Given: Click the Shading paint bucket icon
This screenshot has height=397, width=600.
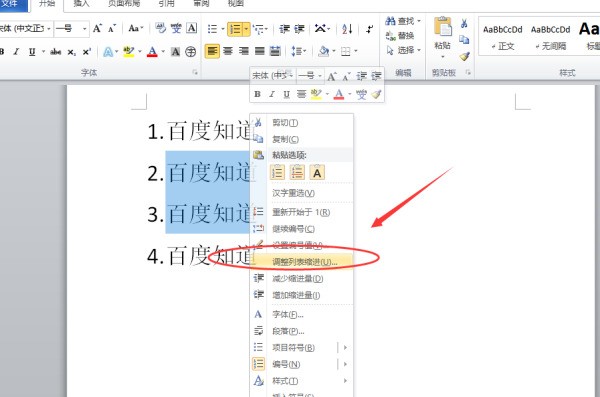Looking at the screenshot, I should click(324, 51).
